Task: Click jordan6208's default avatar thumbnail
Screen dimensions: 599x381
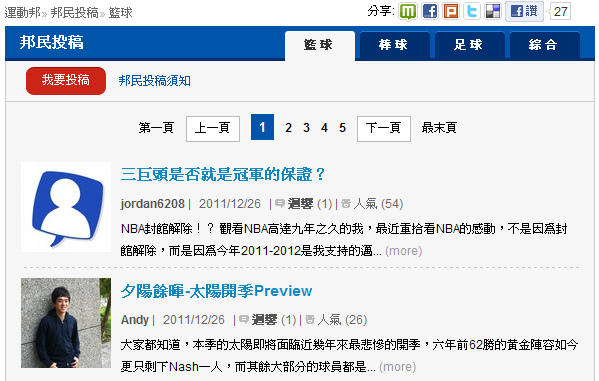Action: (66, 207)
